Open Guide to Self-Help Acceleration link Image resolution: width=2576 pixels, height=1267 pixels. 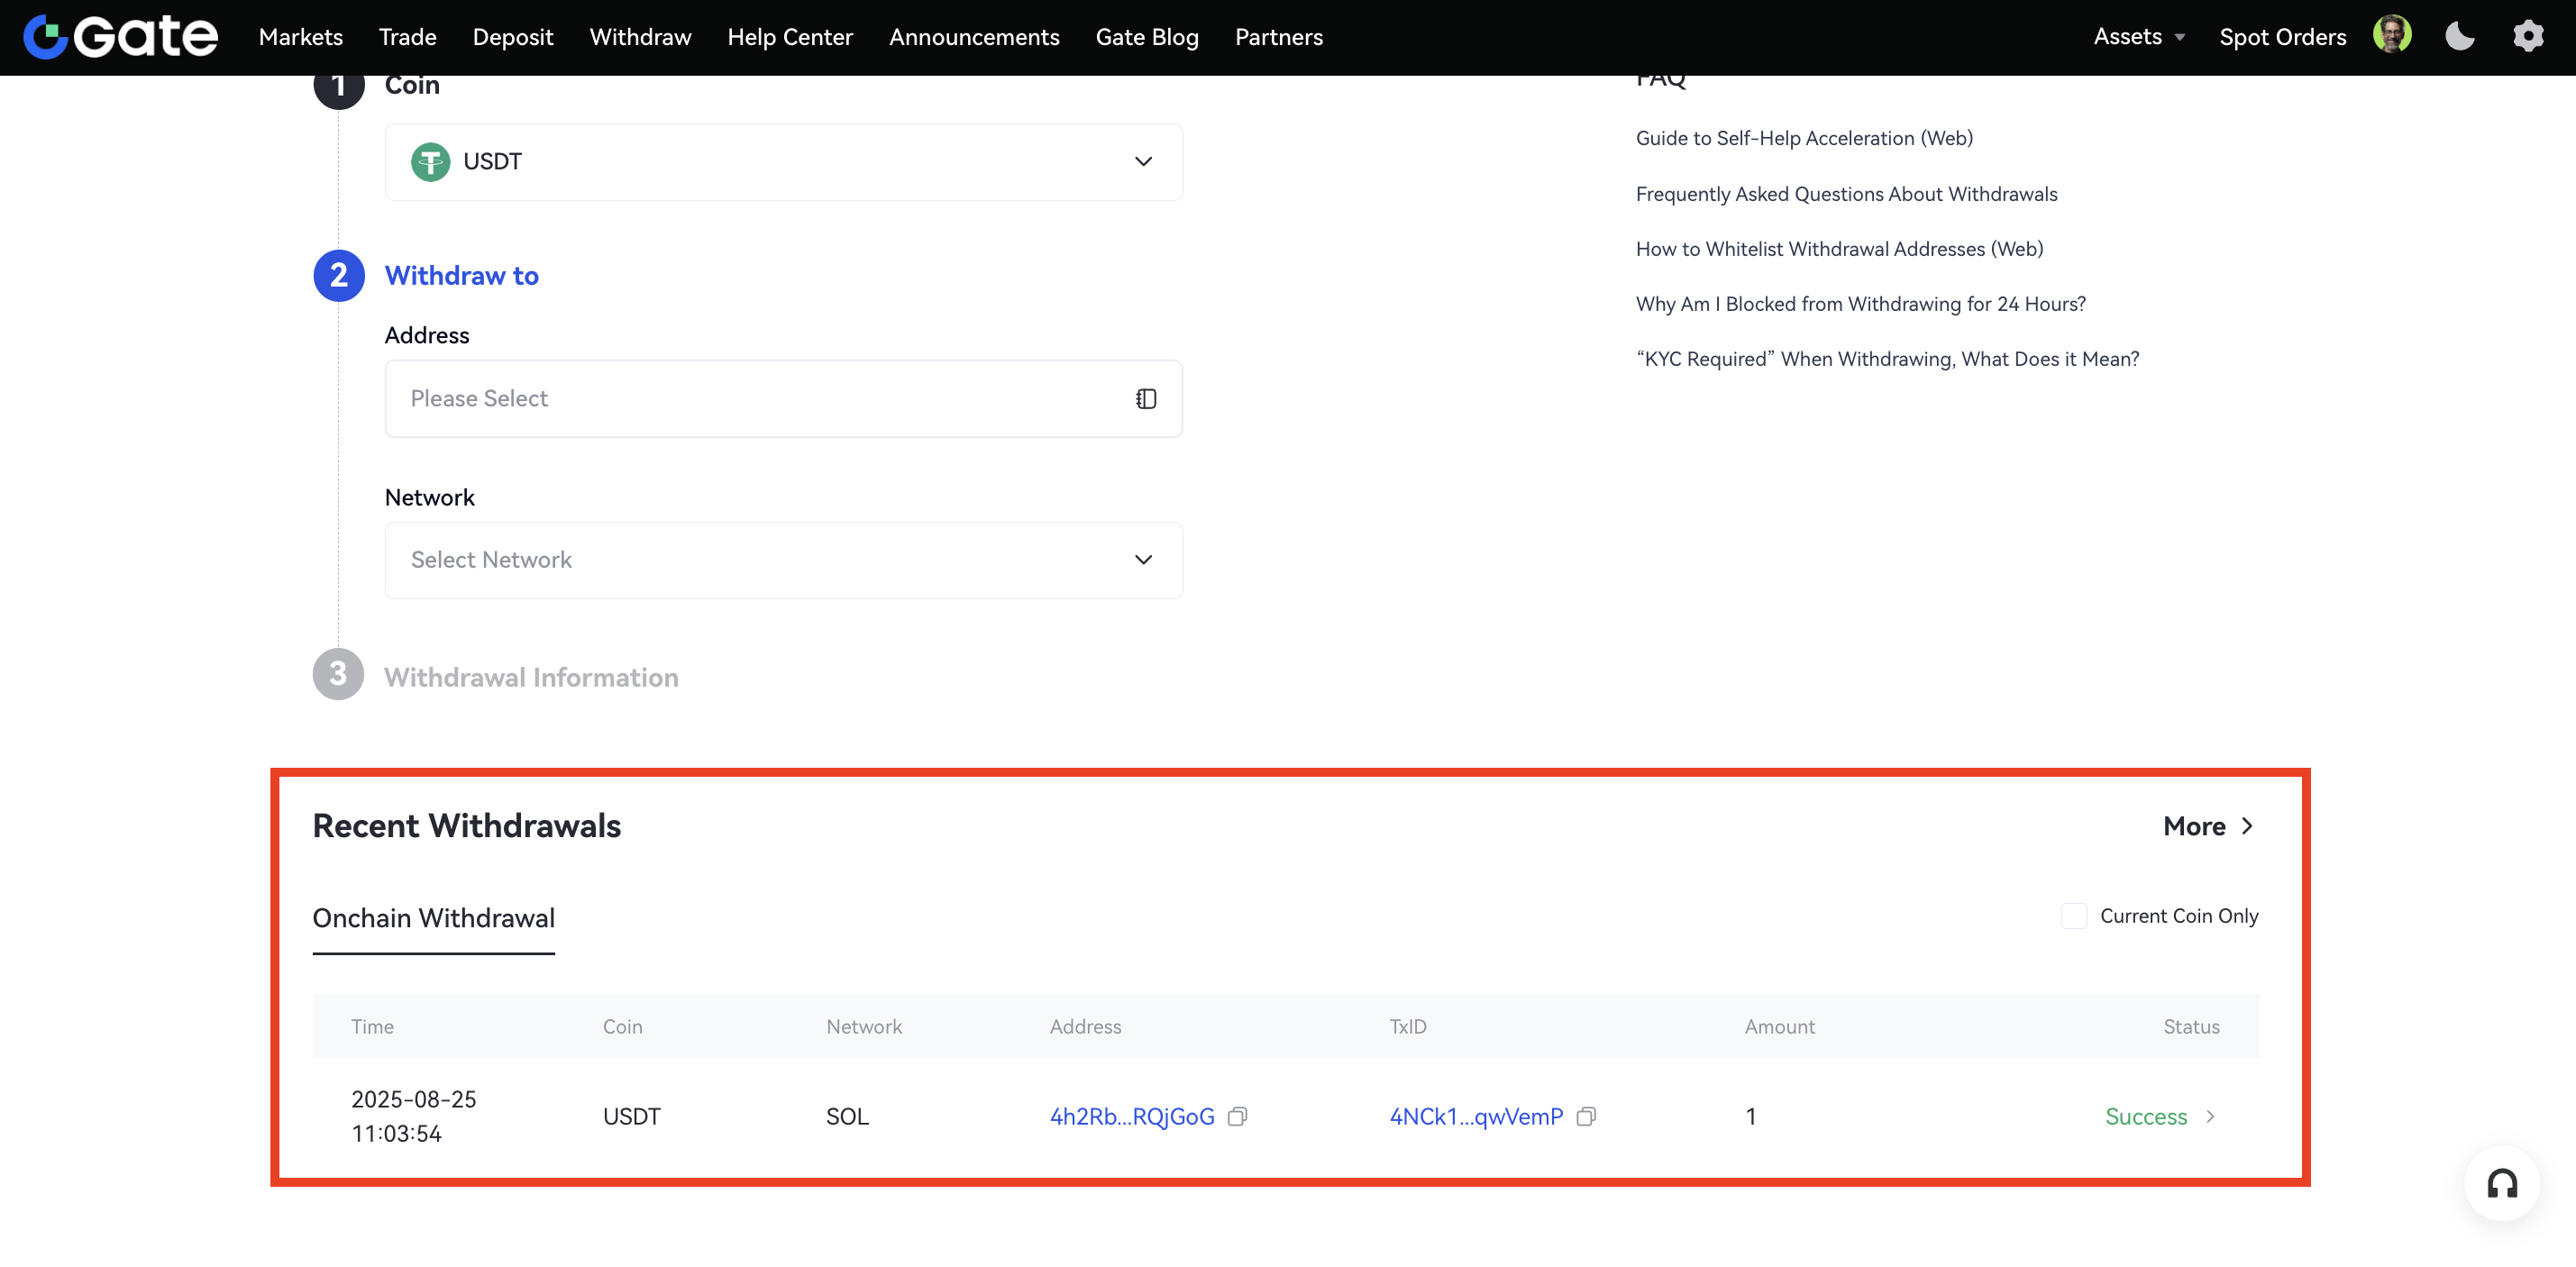pos(1803,138)
